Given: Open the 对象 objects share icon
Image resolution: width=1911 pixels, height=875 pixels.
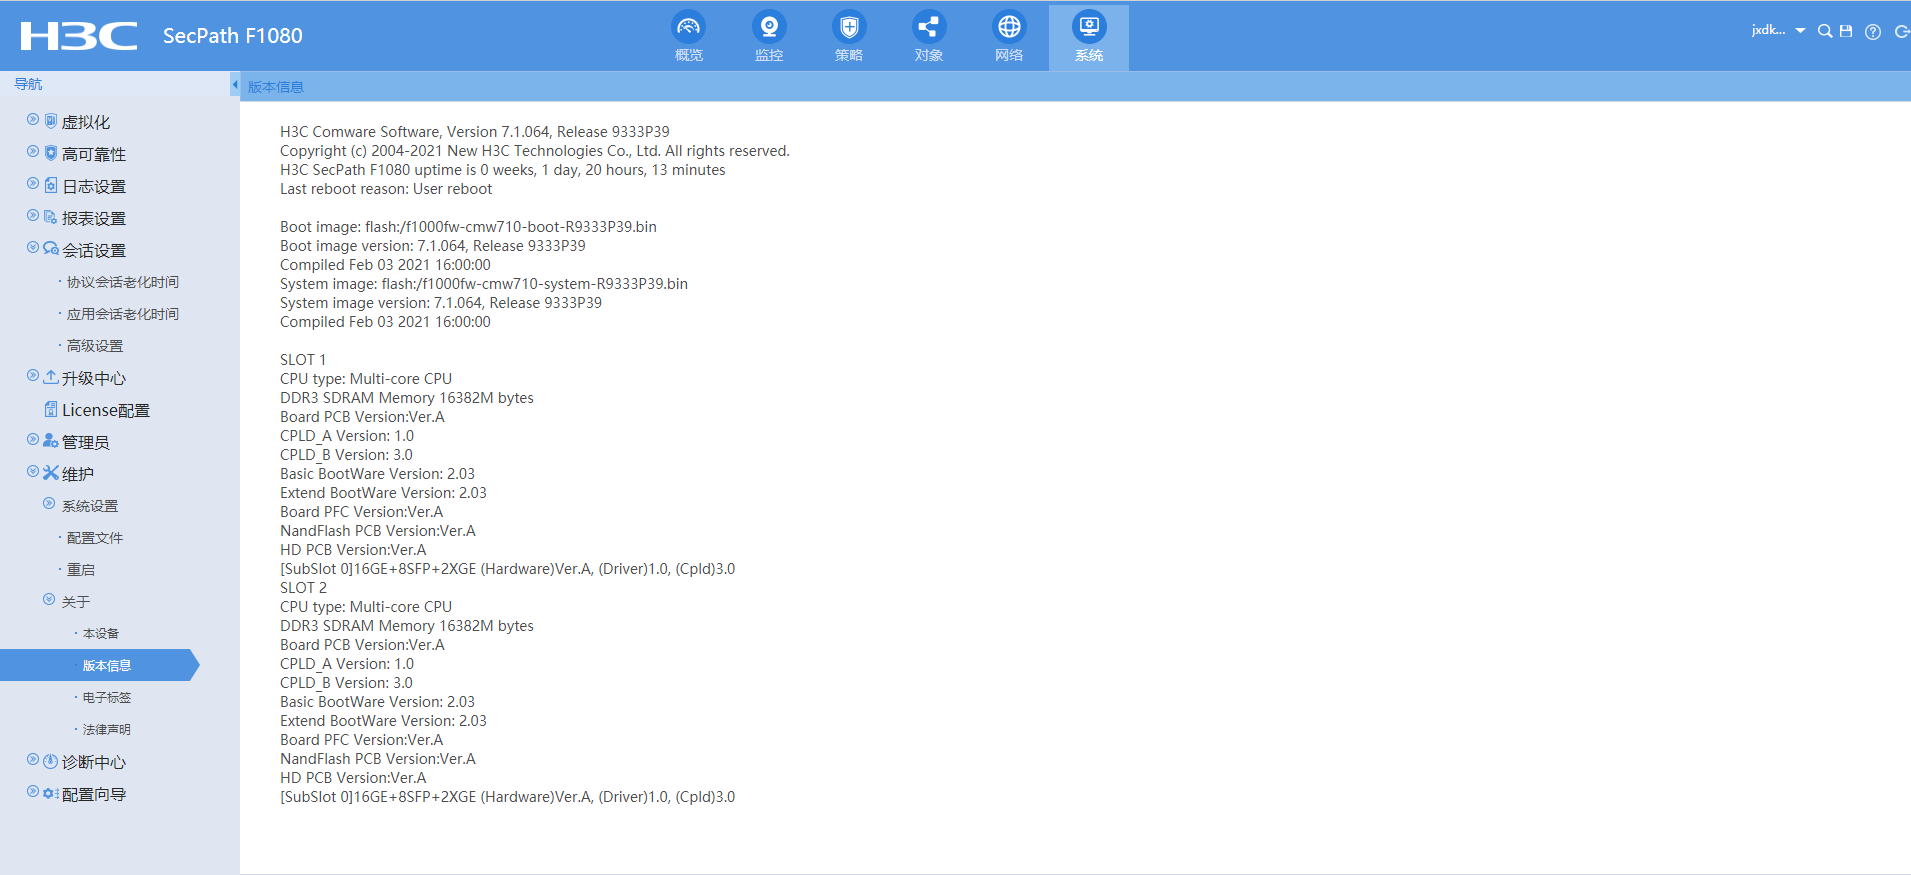Looking at the screenshot, I should [929, 27].
